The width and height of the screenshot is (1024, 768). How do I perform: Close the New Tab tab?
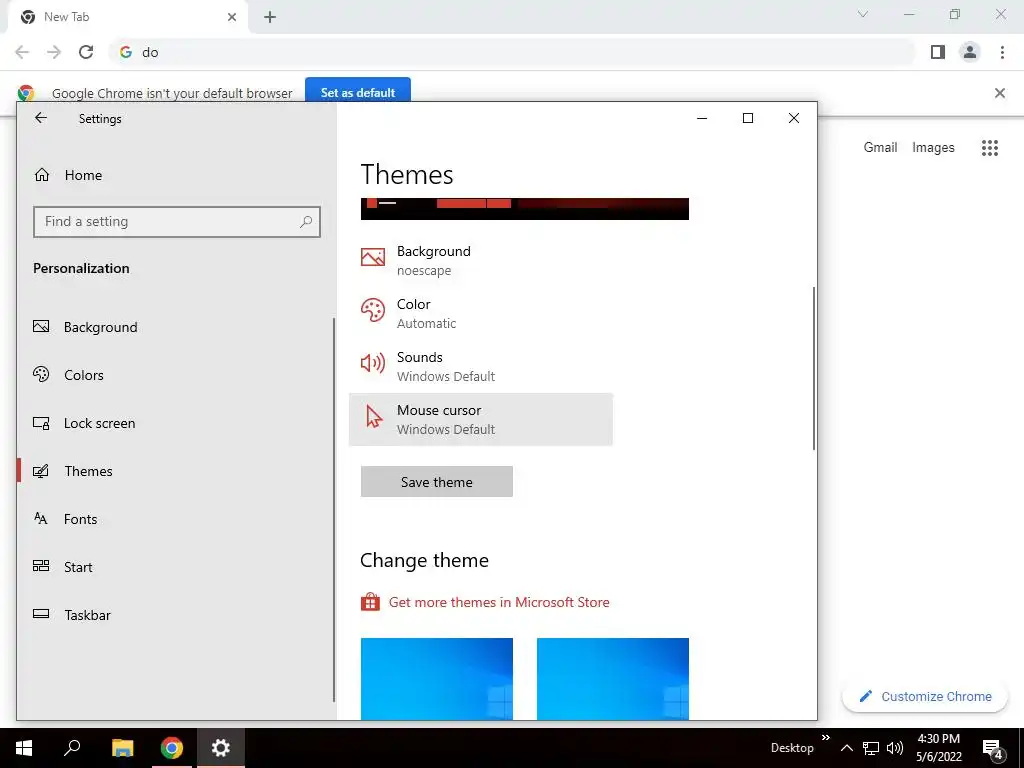pyautogui.click(x=232, y=17)
